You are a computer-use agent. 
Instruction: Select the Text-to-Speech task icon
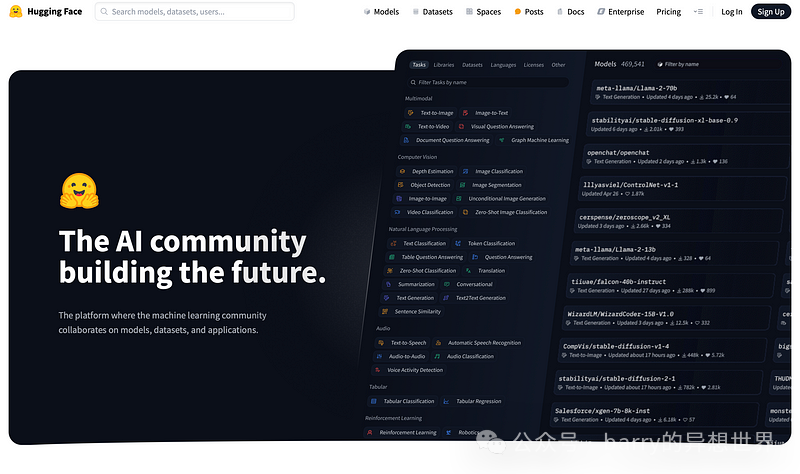[381, 343]
